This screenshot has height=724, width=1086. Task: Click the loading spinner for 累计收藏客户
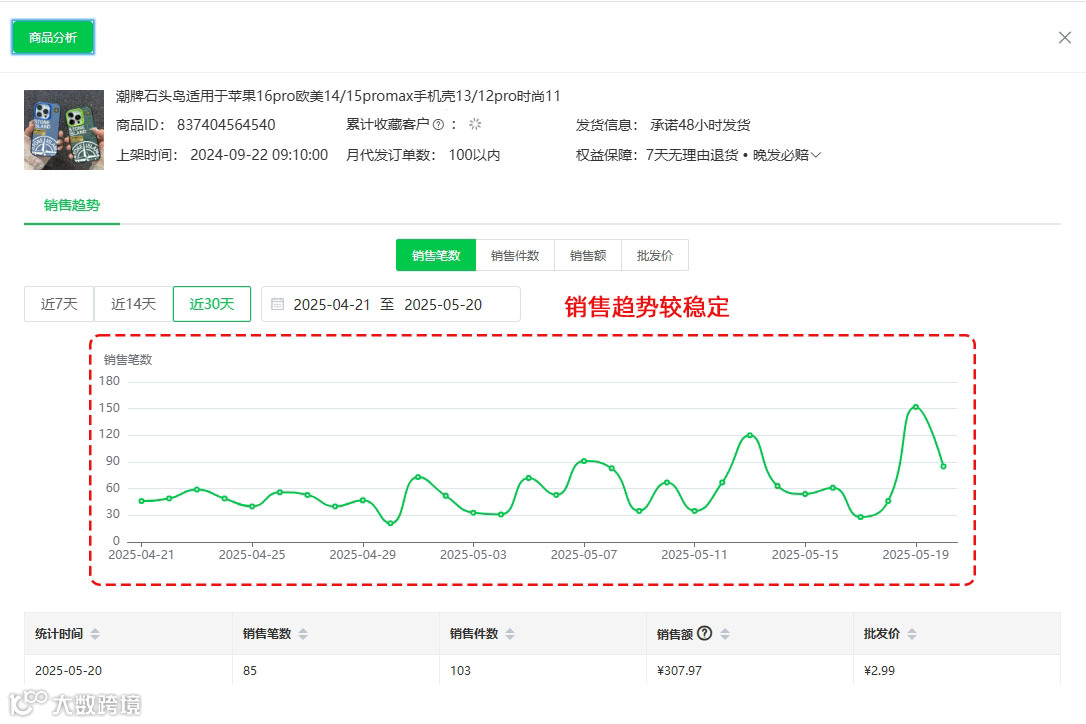(475, 124)
